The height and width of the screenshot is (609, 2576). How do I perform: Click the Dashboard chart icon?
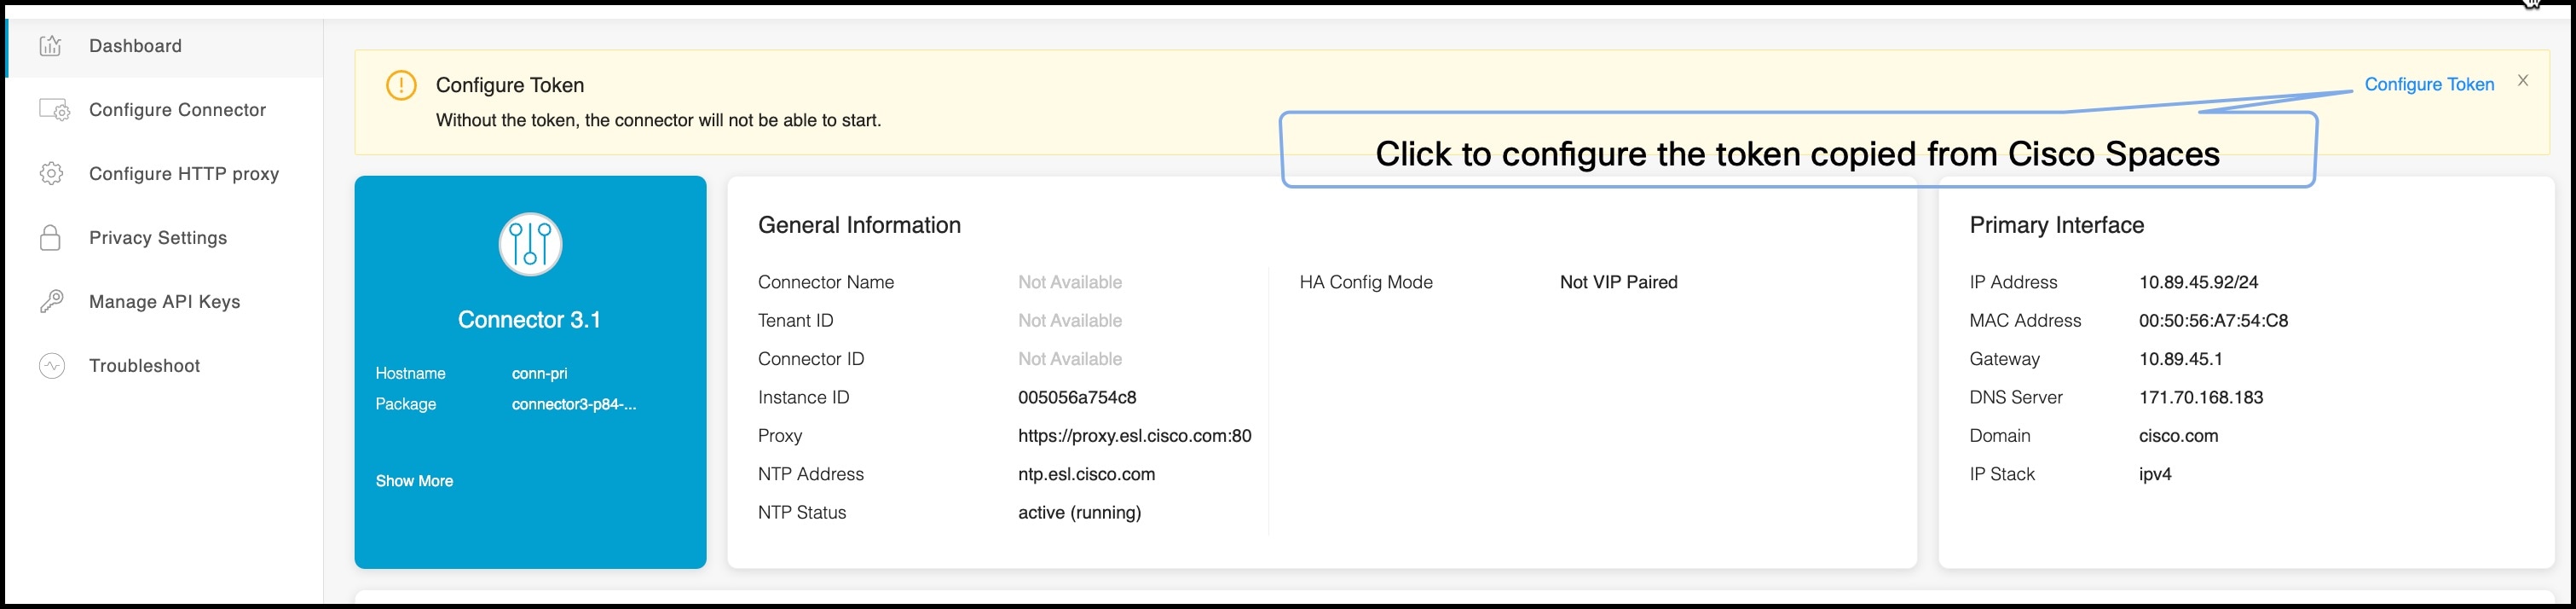click(x=50, y=46)
